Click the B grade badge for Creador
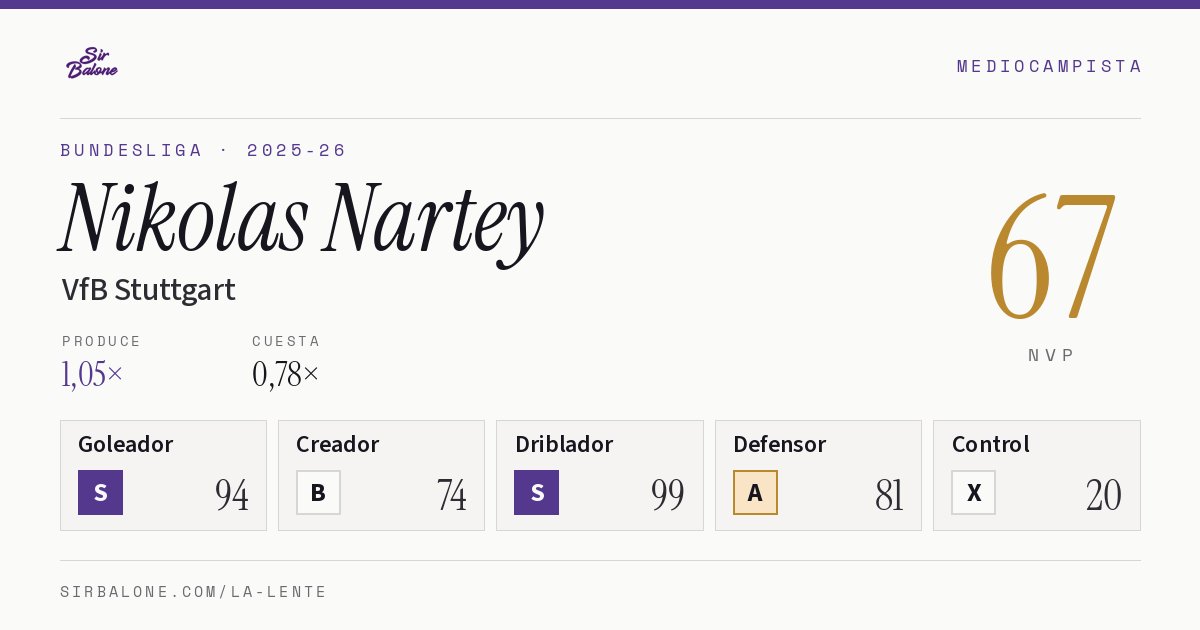 point(318,492)
